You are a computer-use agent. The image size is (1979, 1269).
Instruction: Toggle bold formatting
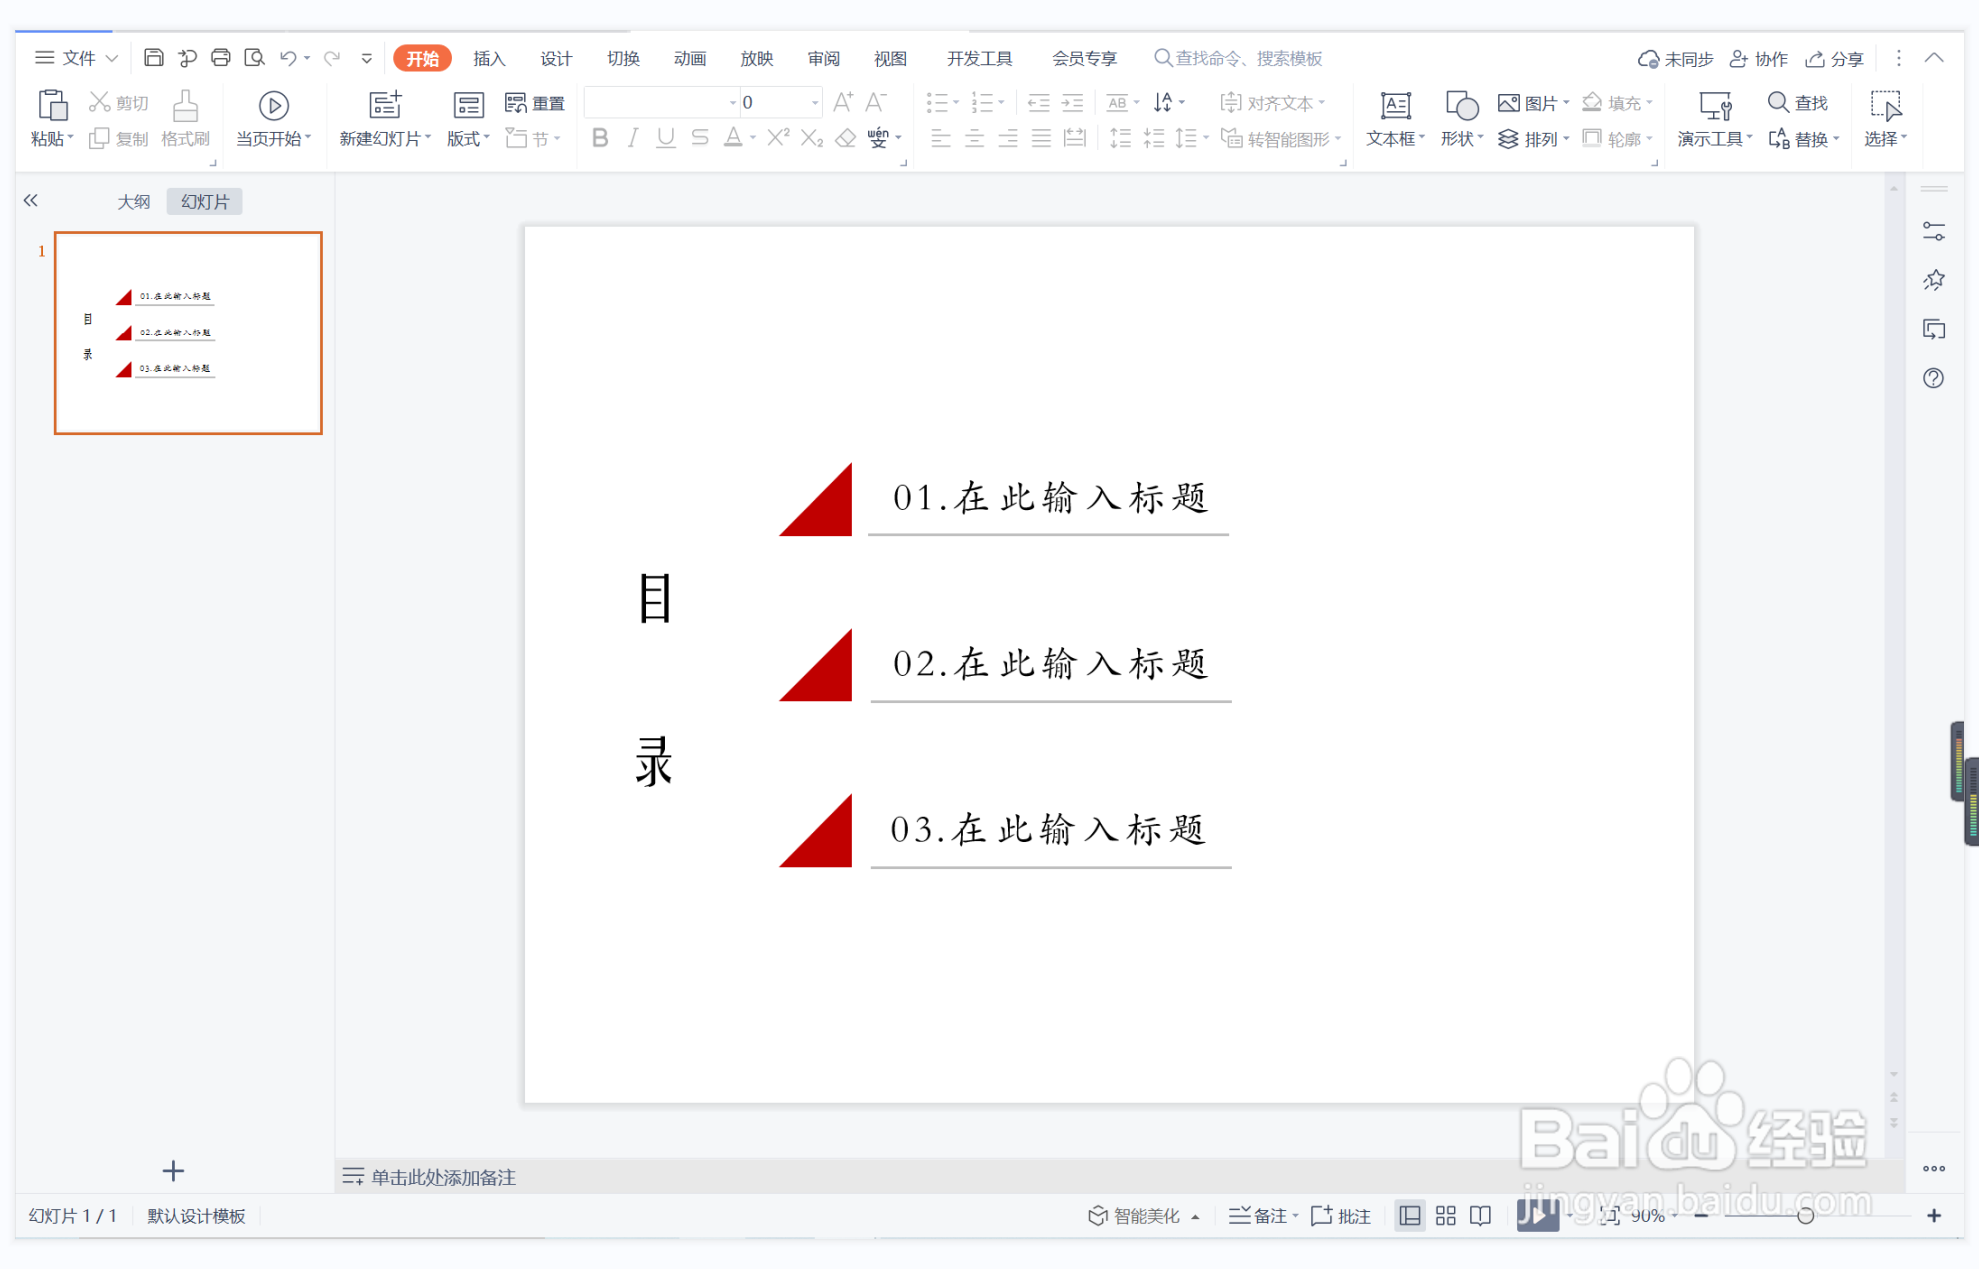click(x=599, y=138)
